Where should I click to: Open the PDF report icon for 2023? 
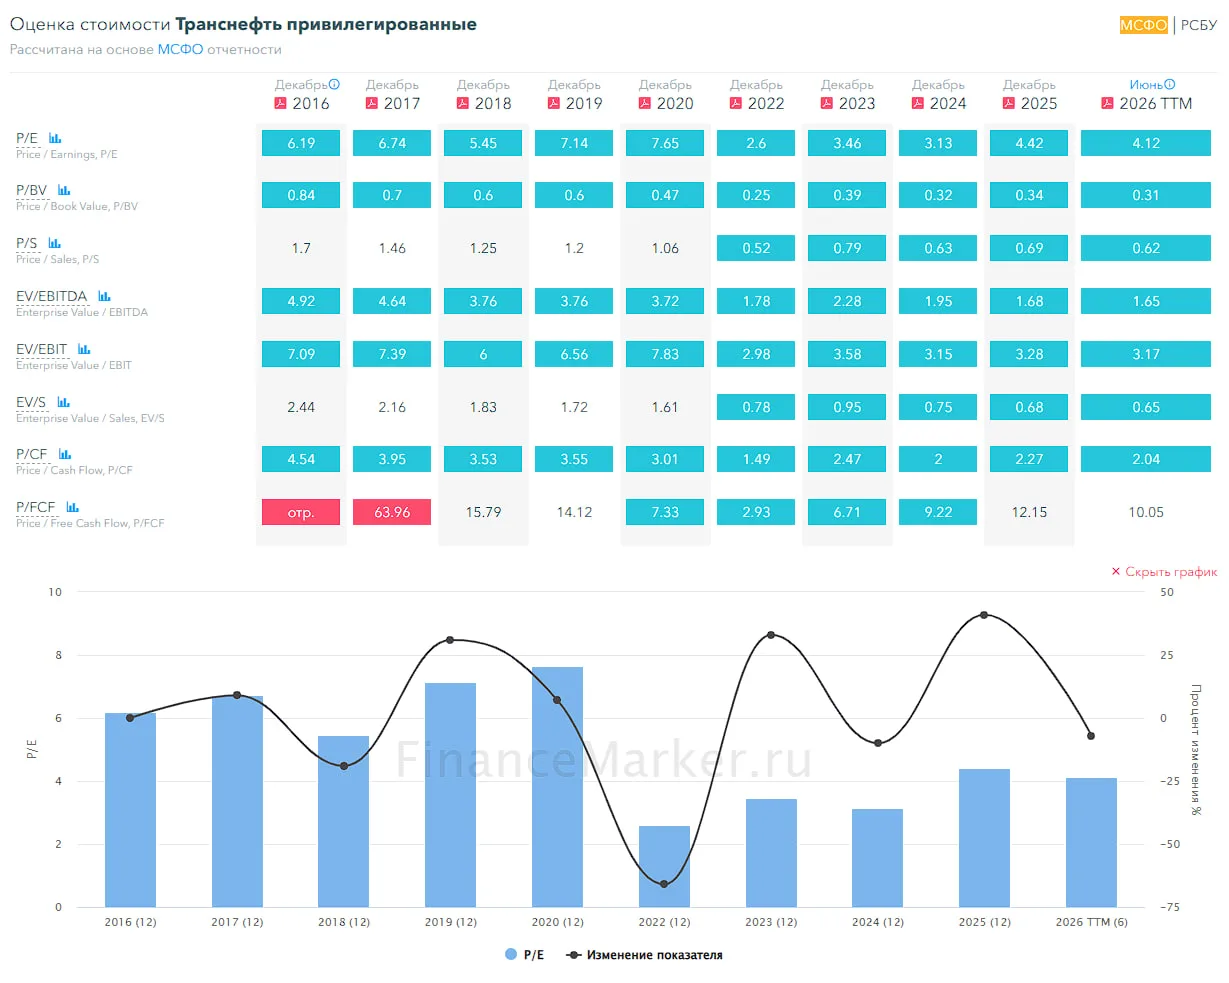[827, 103]
